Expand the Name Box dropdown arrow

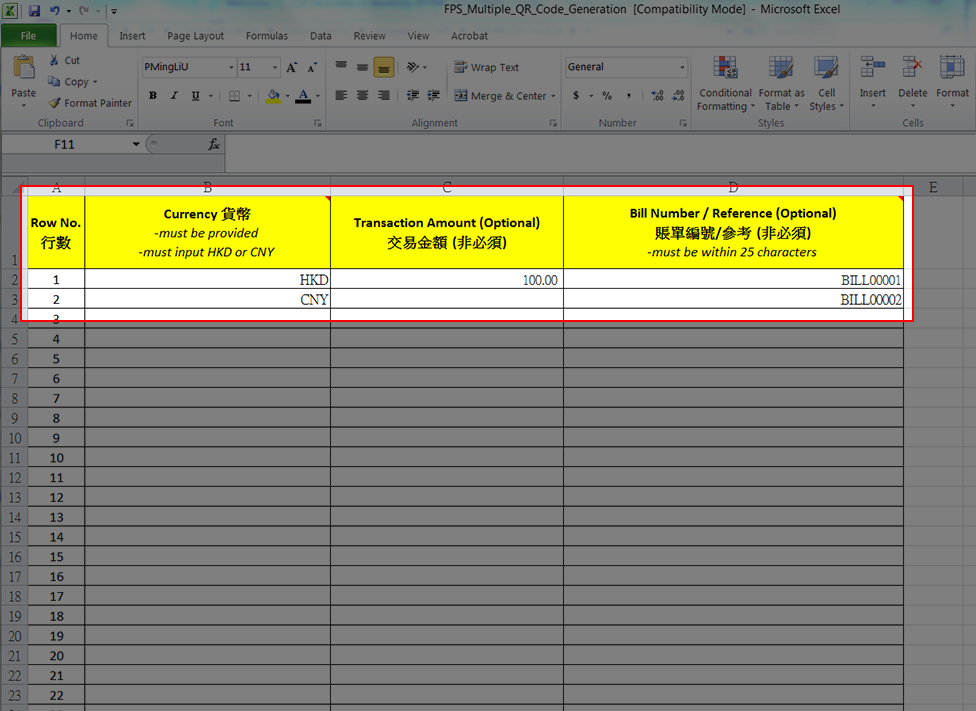click(136, 145)
